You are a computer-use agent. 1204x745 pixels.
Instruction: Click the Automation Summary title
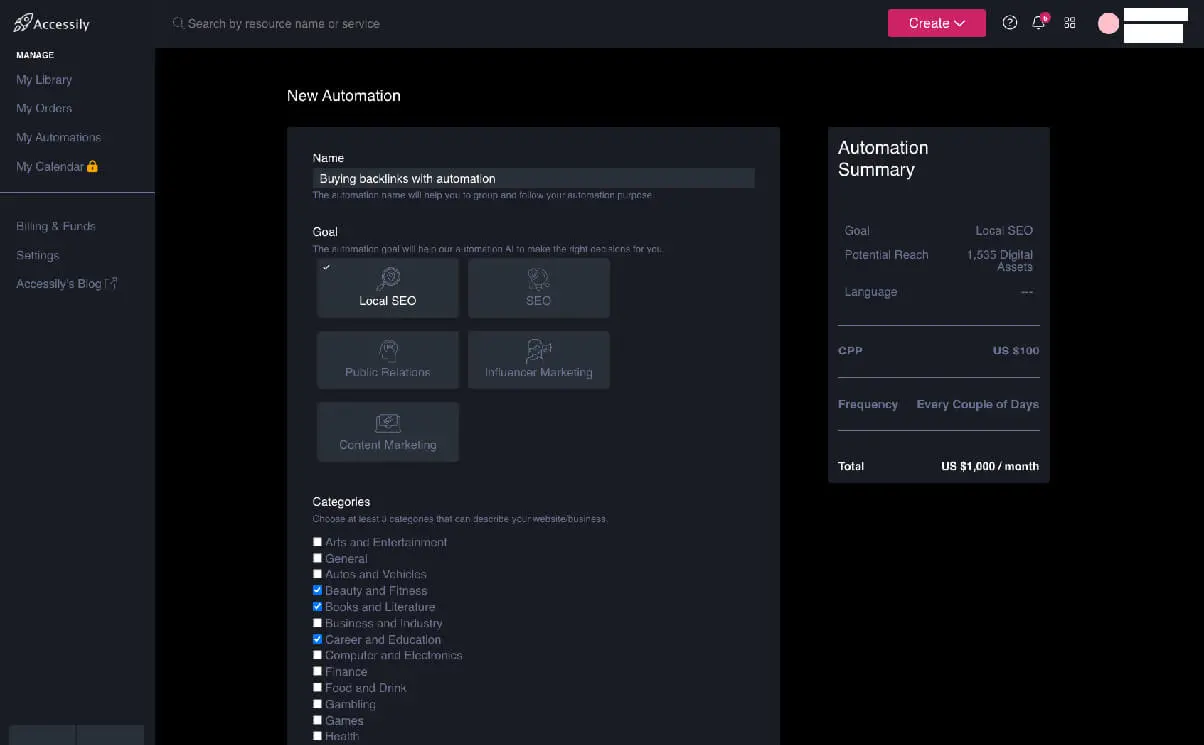[x=883, y=158]
